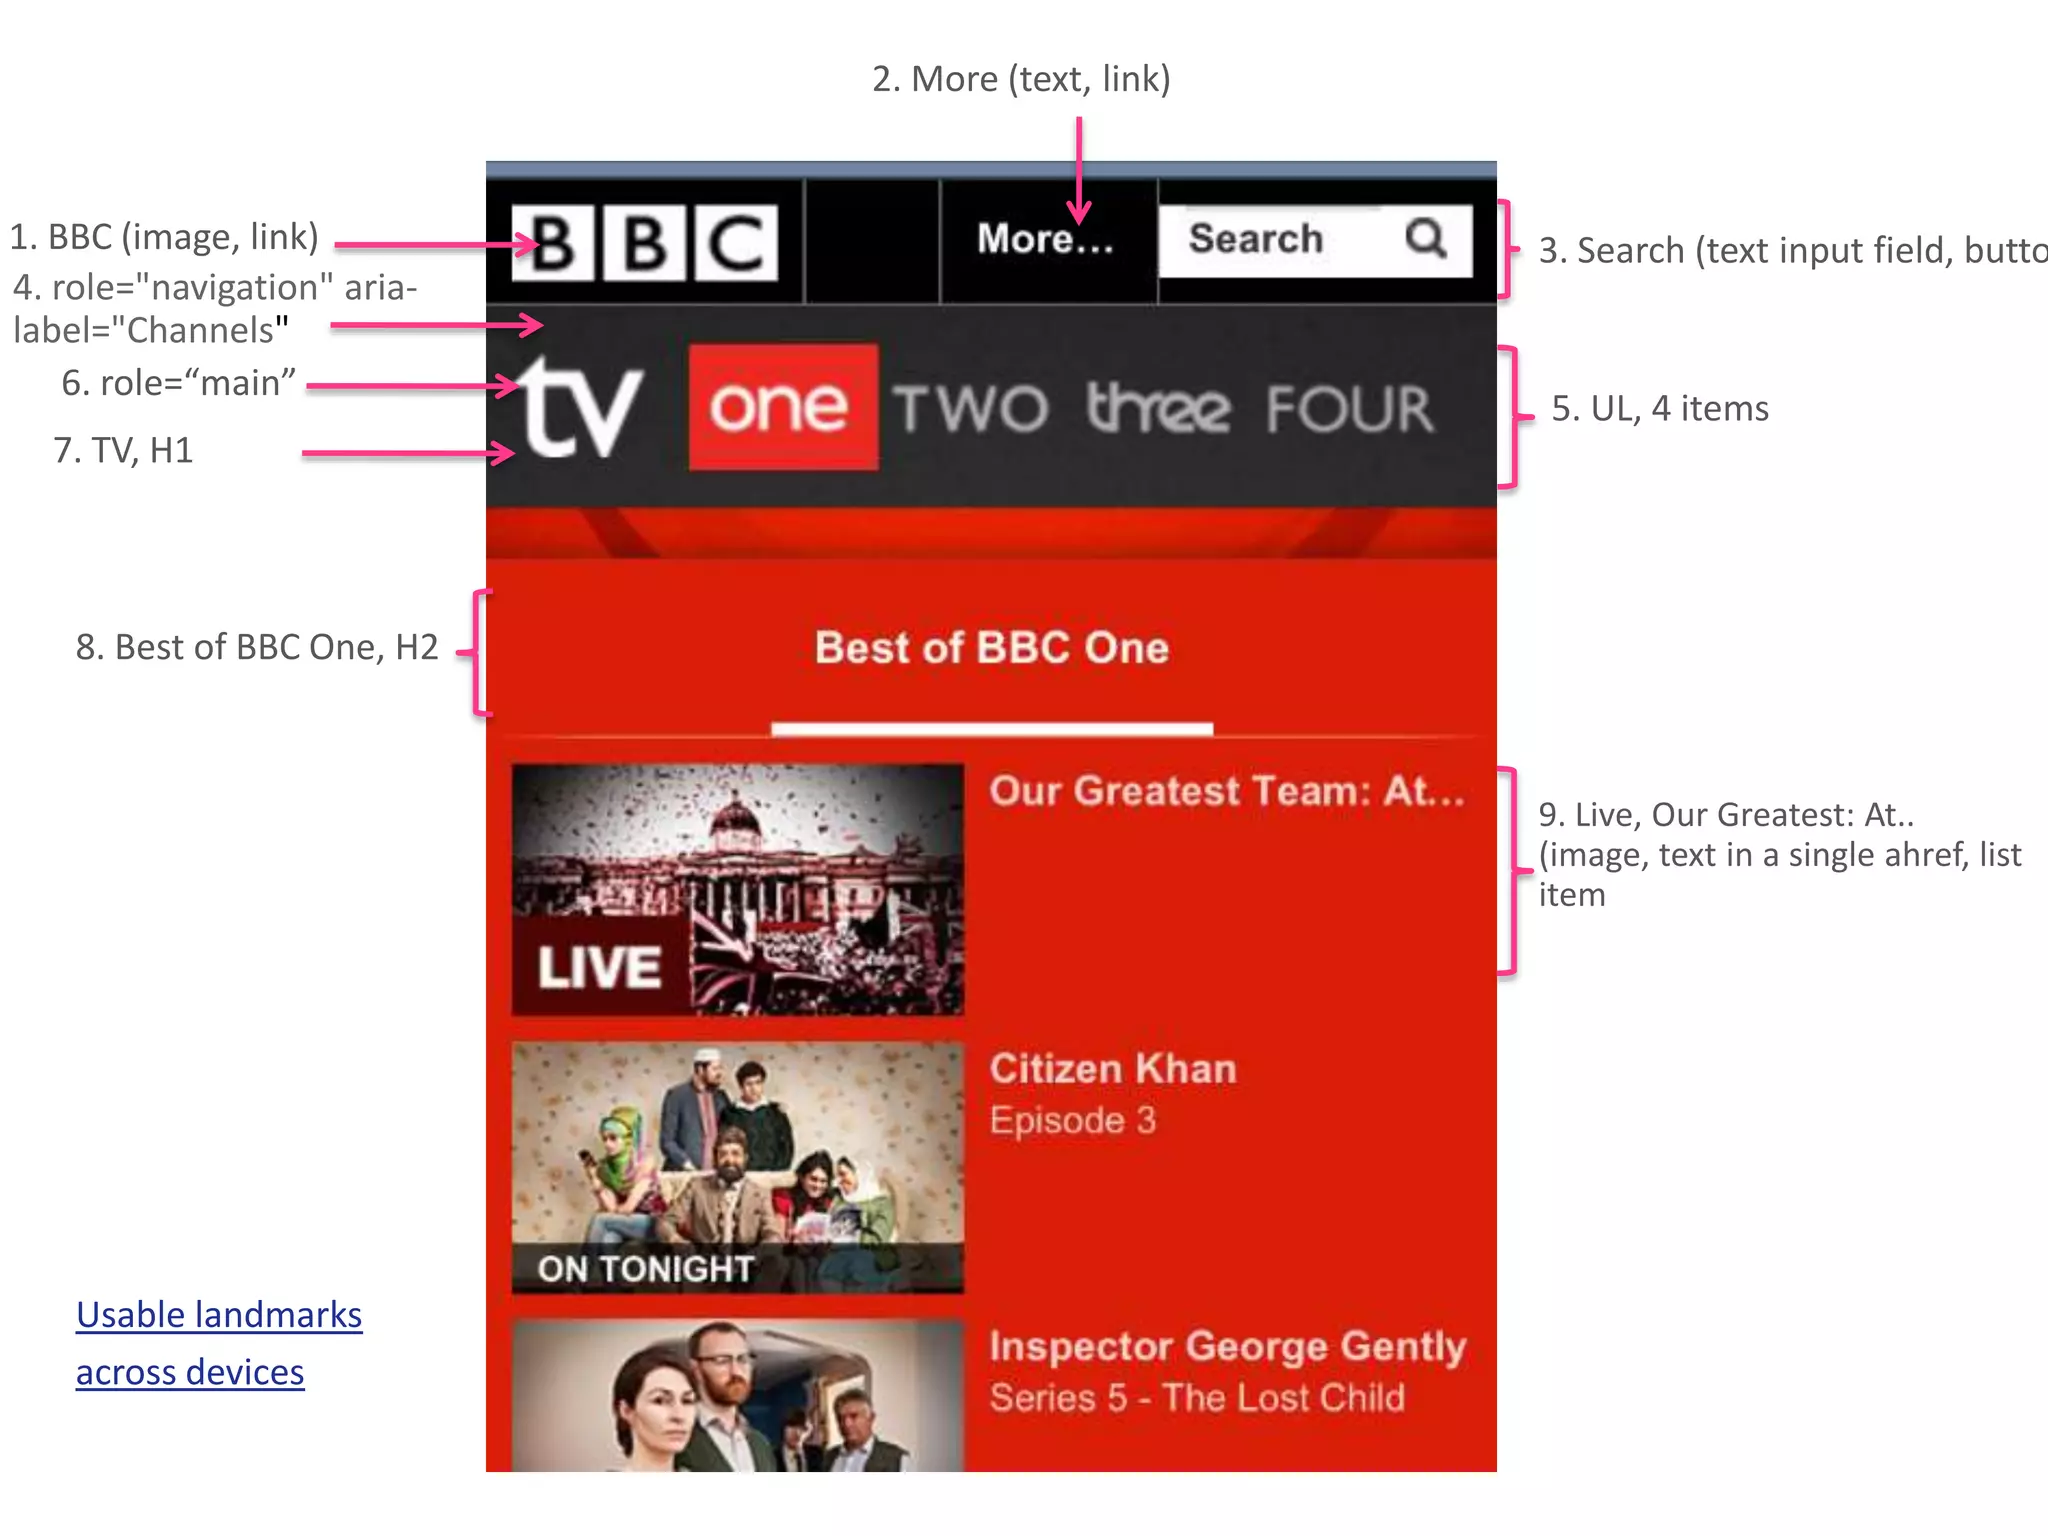Click the TV logo heading

[580, 407]
